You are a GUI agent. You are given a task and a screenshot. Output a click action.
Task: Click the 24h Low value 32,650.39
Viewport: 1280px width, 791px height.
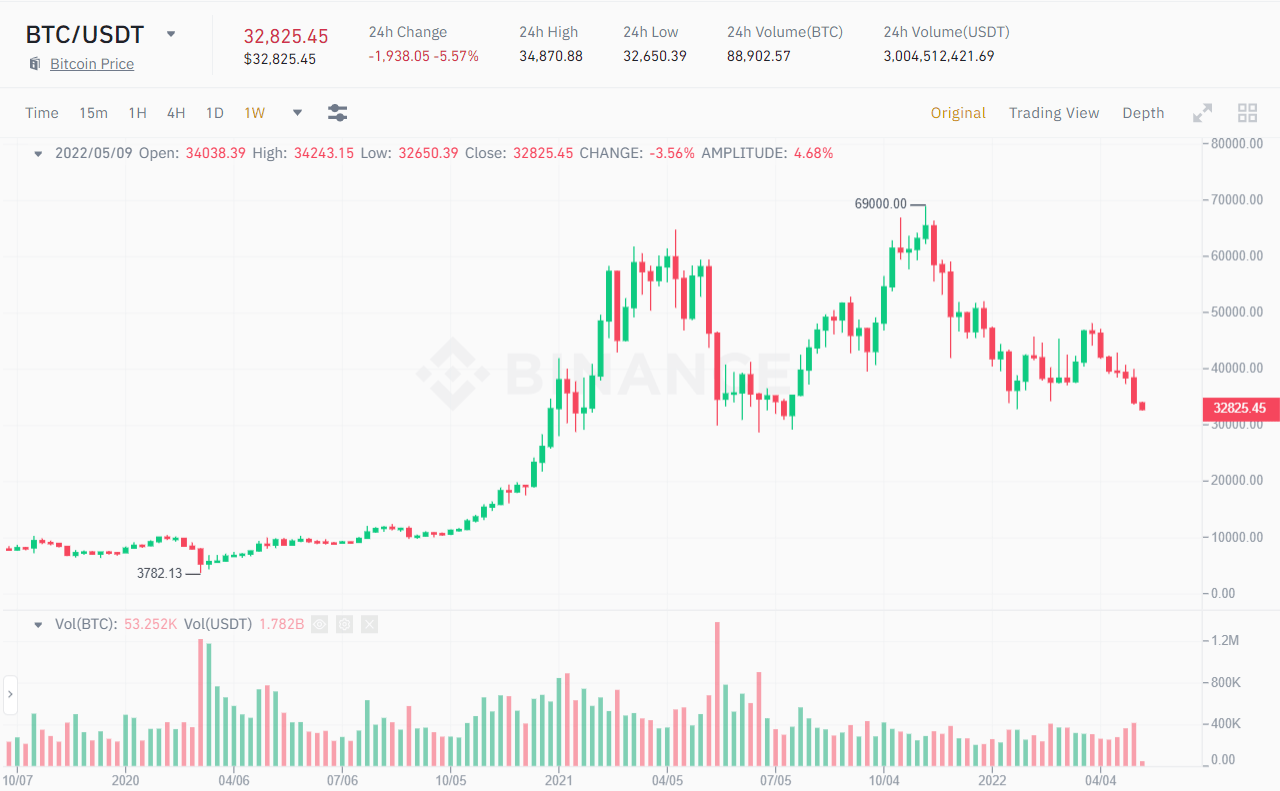coord(654,56)
